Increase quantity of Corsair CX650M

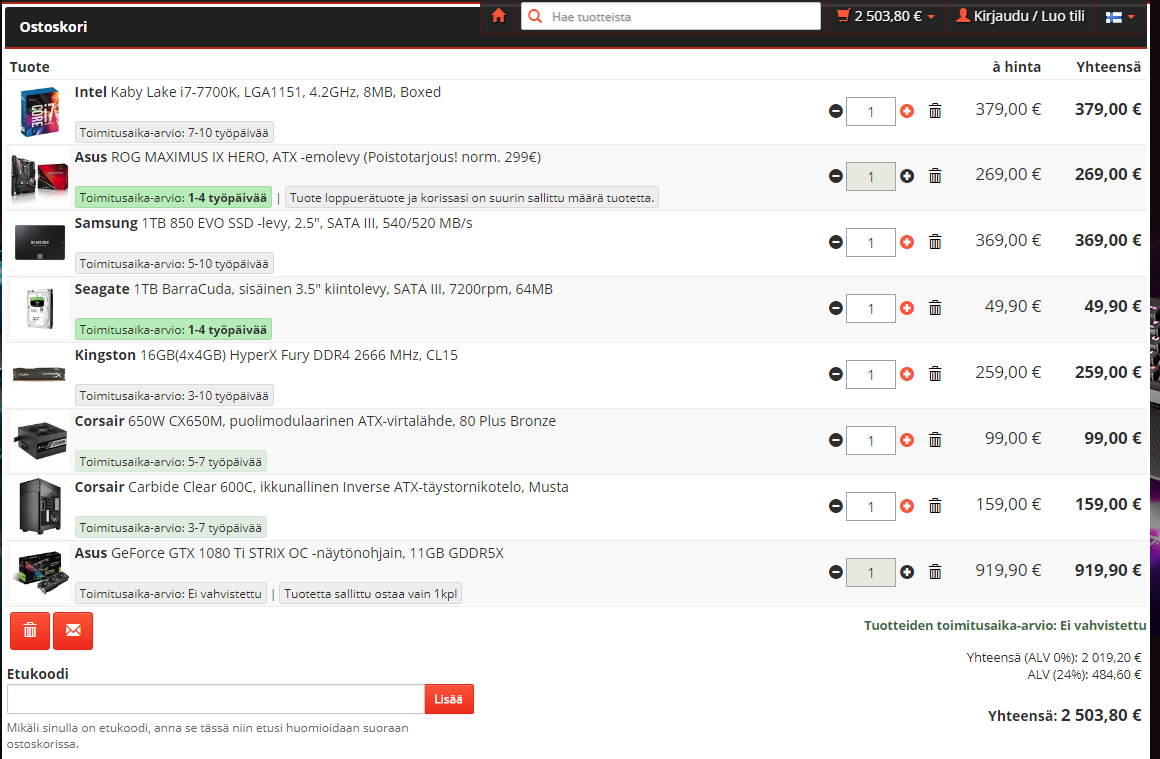pyautogui.click(x=907, y=440)
